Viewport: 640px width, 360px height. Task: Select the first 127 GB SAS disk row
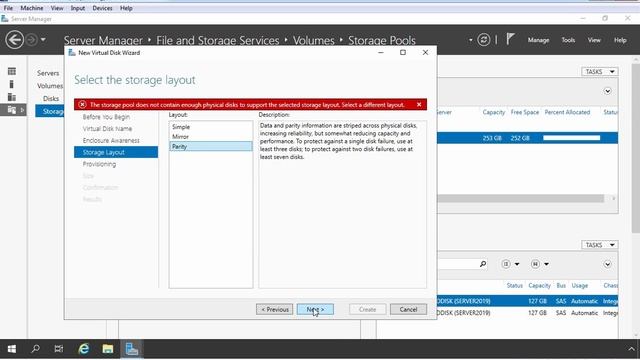527,301
